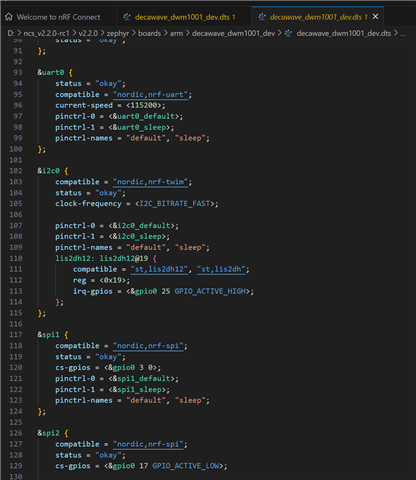The height and width of the screenshot is (480, 416).
Task: Click &i2c0_default reference
Action: tap(141, 226)
